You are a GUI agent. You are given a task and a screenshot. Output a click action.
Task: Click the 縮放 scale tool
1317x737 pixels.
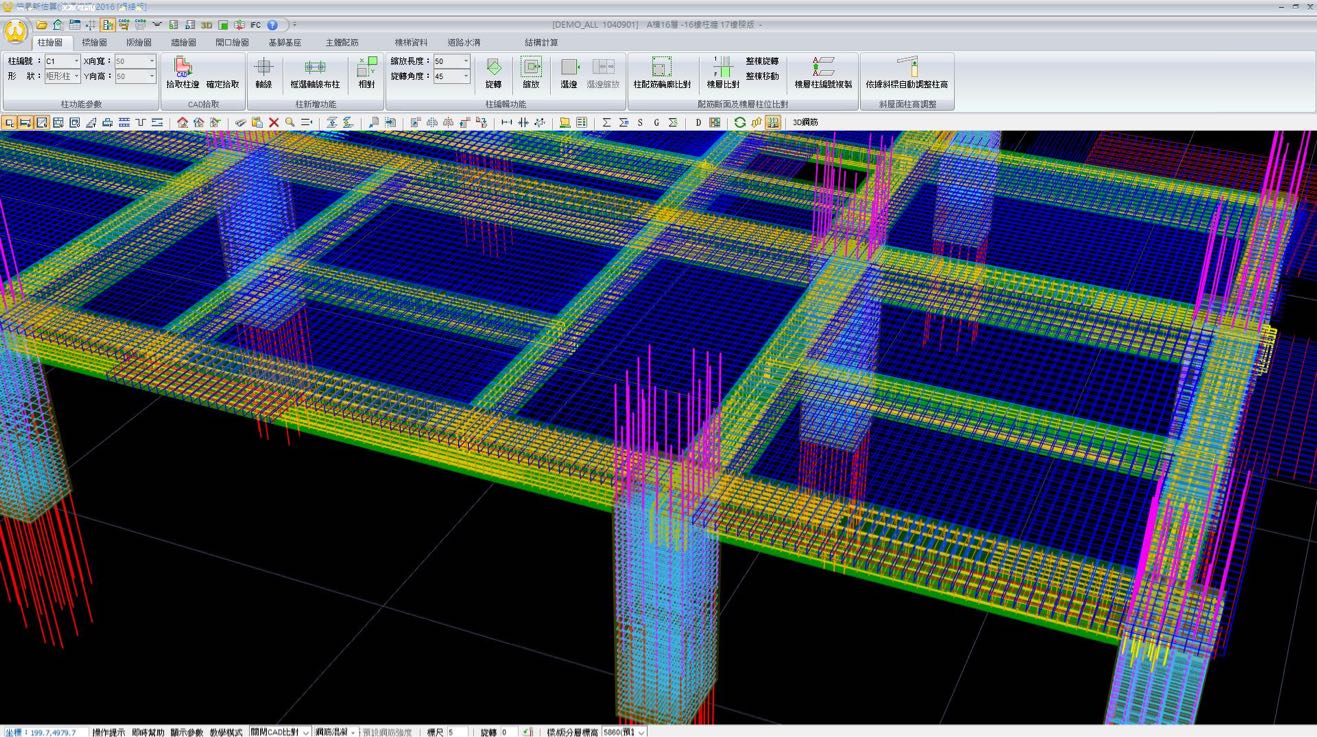click(x=531, y=75)
